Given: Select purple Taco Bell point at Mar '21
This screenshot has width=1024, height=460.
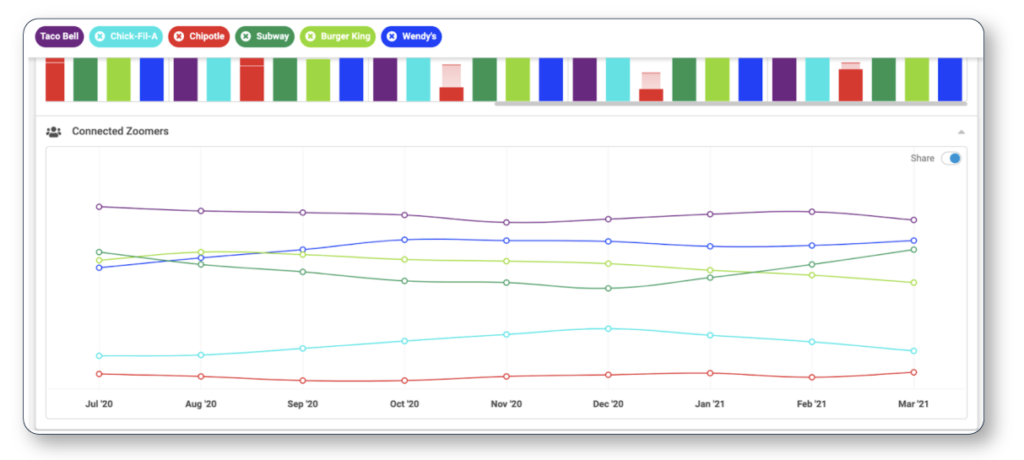Looking at the screenshot, I should click(x=914, y=220).
